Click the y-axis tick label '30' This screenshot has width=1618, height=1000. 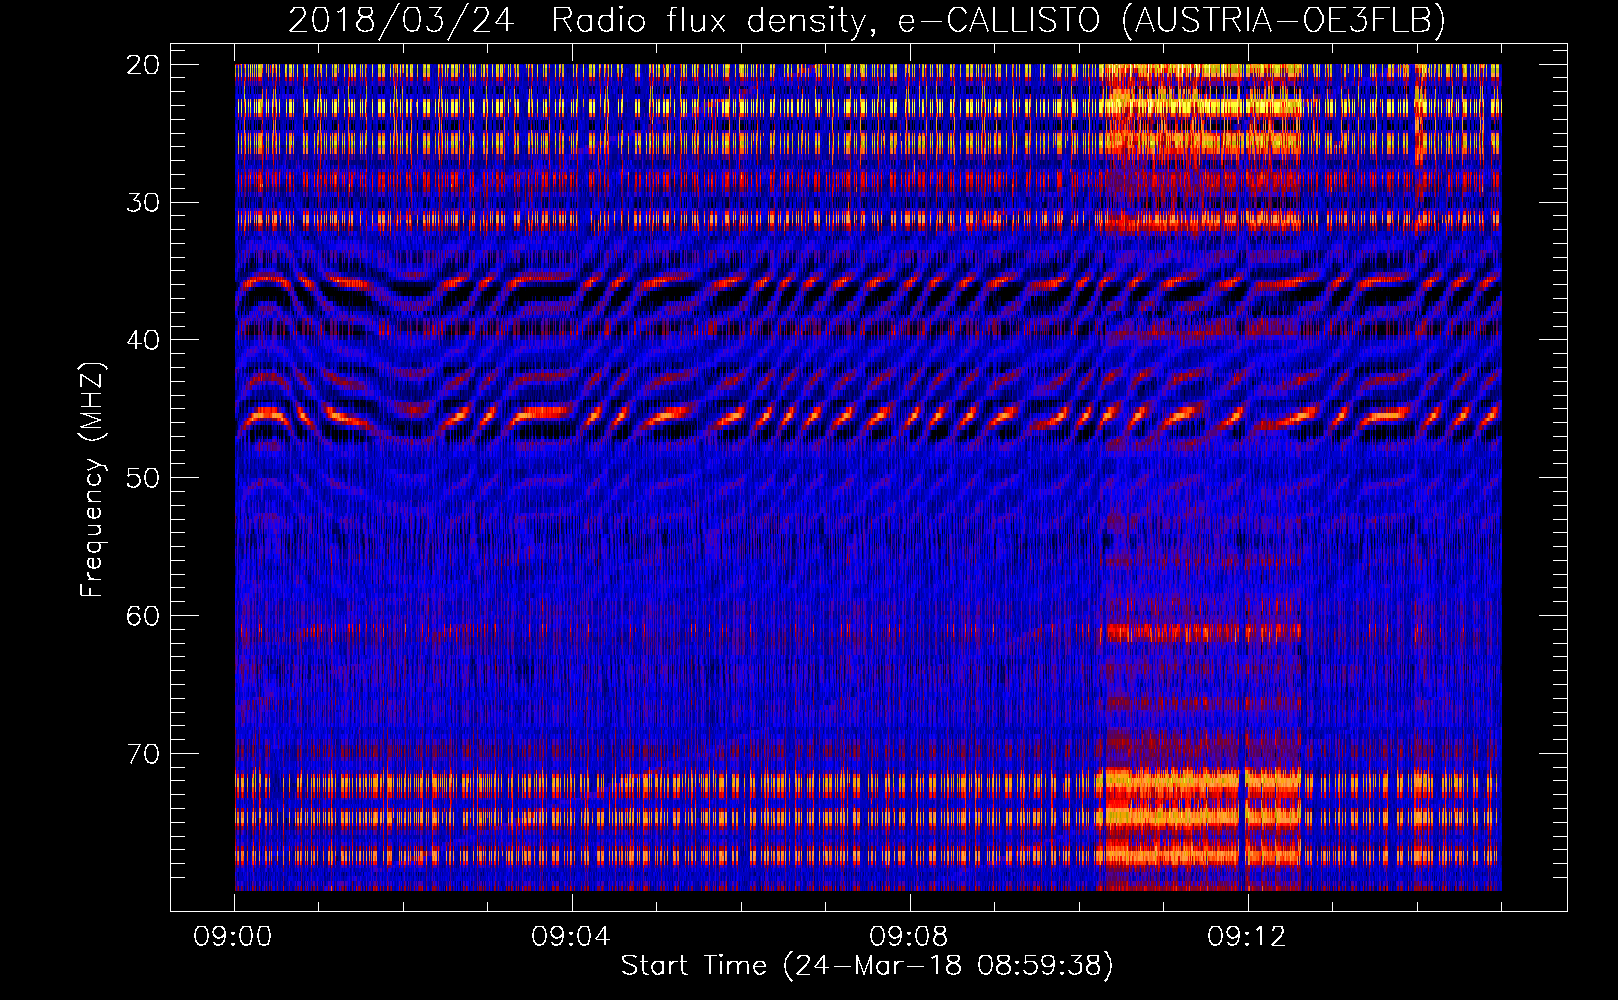(144, 202)
